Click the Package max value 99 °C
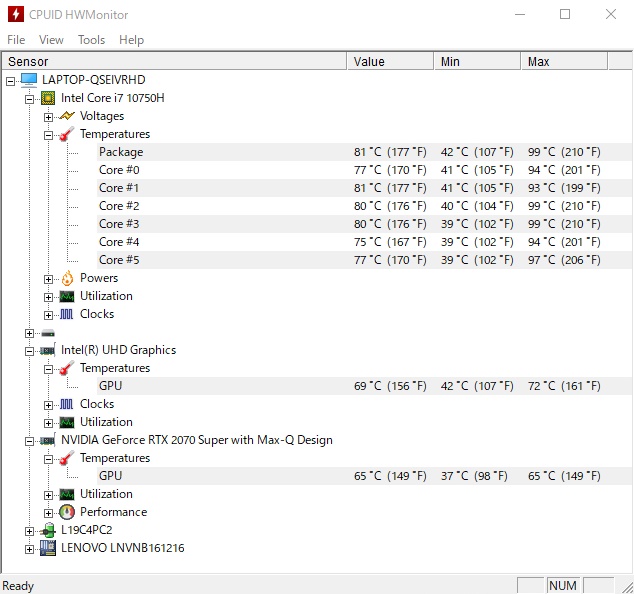Image resolution: width=634 pixels, height=594 pixels. 564,152
